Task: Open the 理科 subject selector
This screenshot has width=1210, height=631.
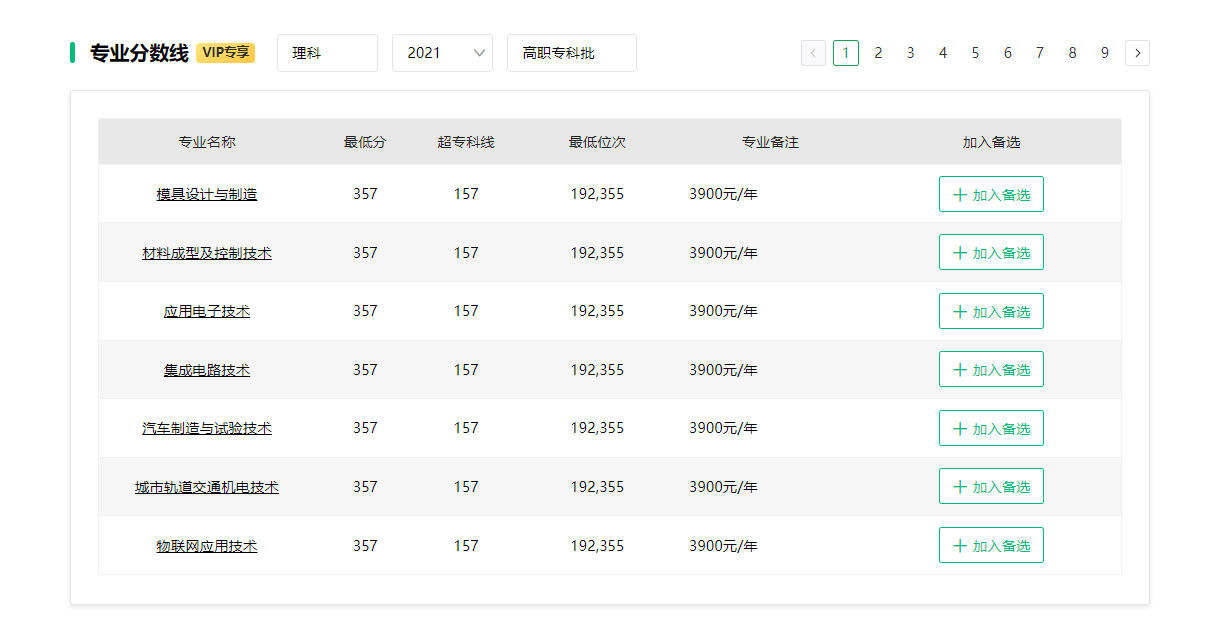Action: (327, 53)
